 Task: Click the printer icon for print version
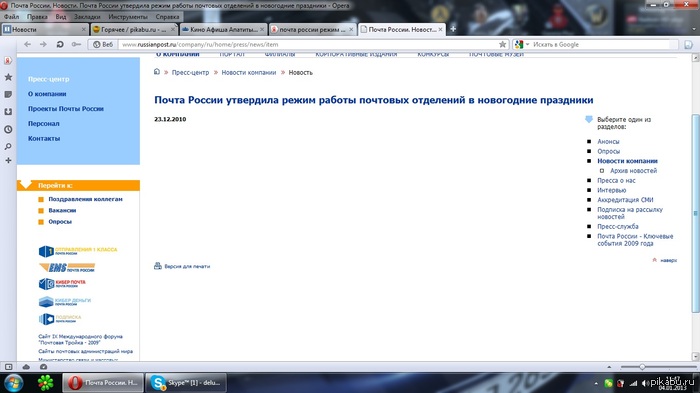(158, 266)
